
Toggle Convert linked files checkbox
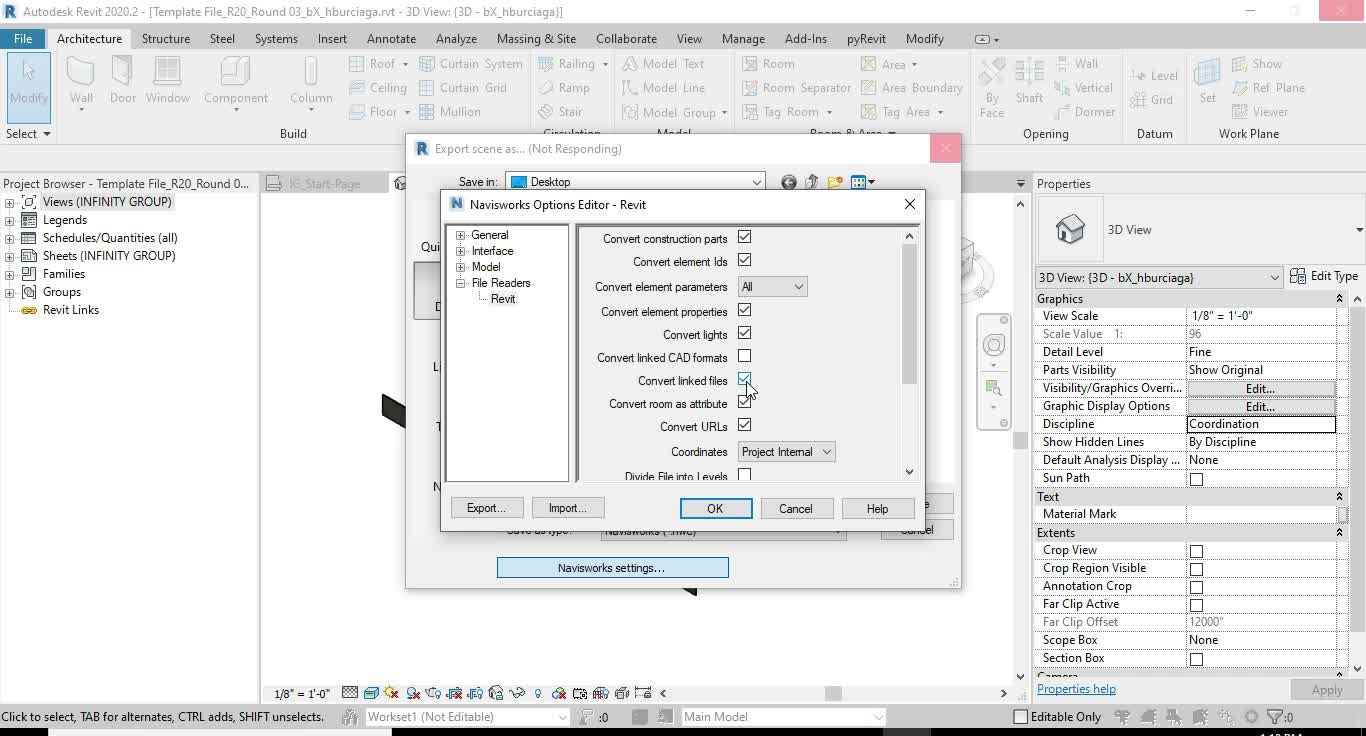click(x=744, y=379)
